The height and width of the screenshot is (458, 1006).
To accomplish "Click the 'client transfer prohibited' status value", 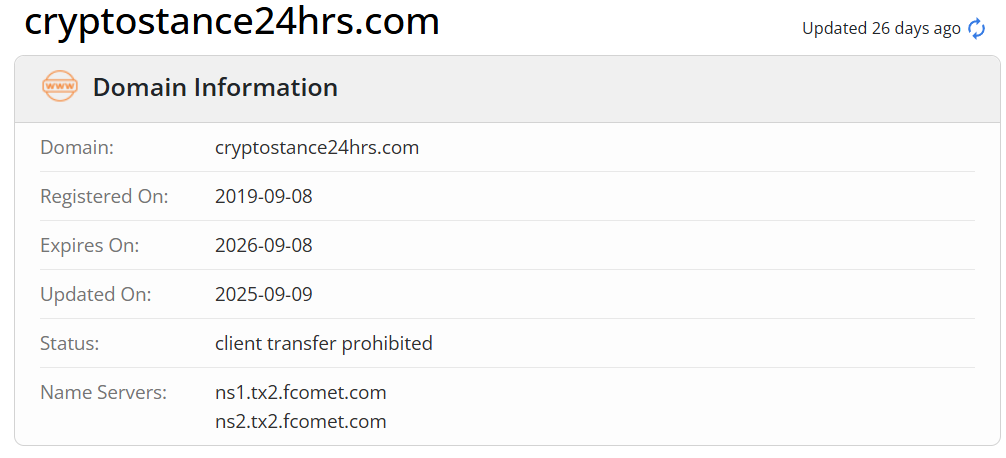I will (x=323, y=343).
